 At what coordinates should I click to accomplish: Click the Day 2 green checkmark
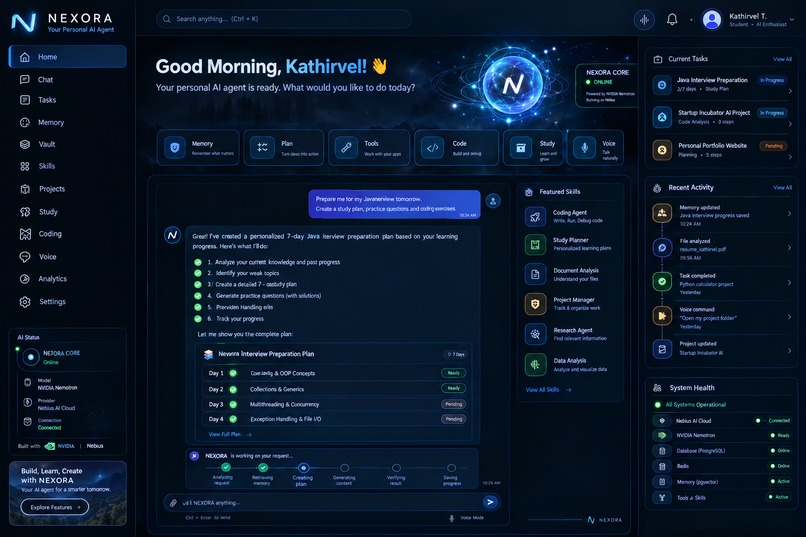(x=233, y=389)
